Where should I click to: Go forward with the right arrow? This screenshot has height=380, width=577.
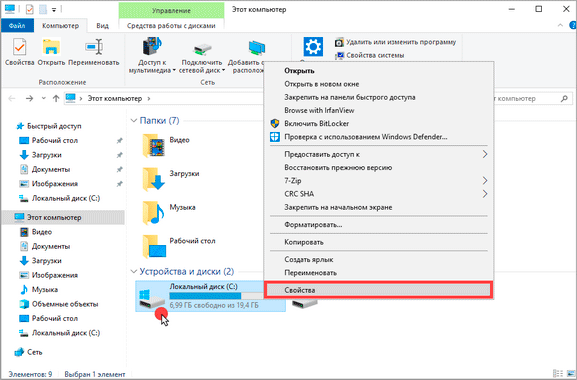29,98
